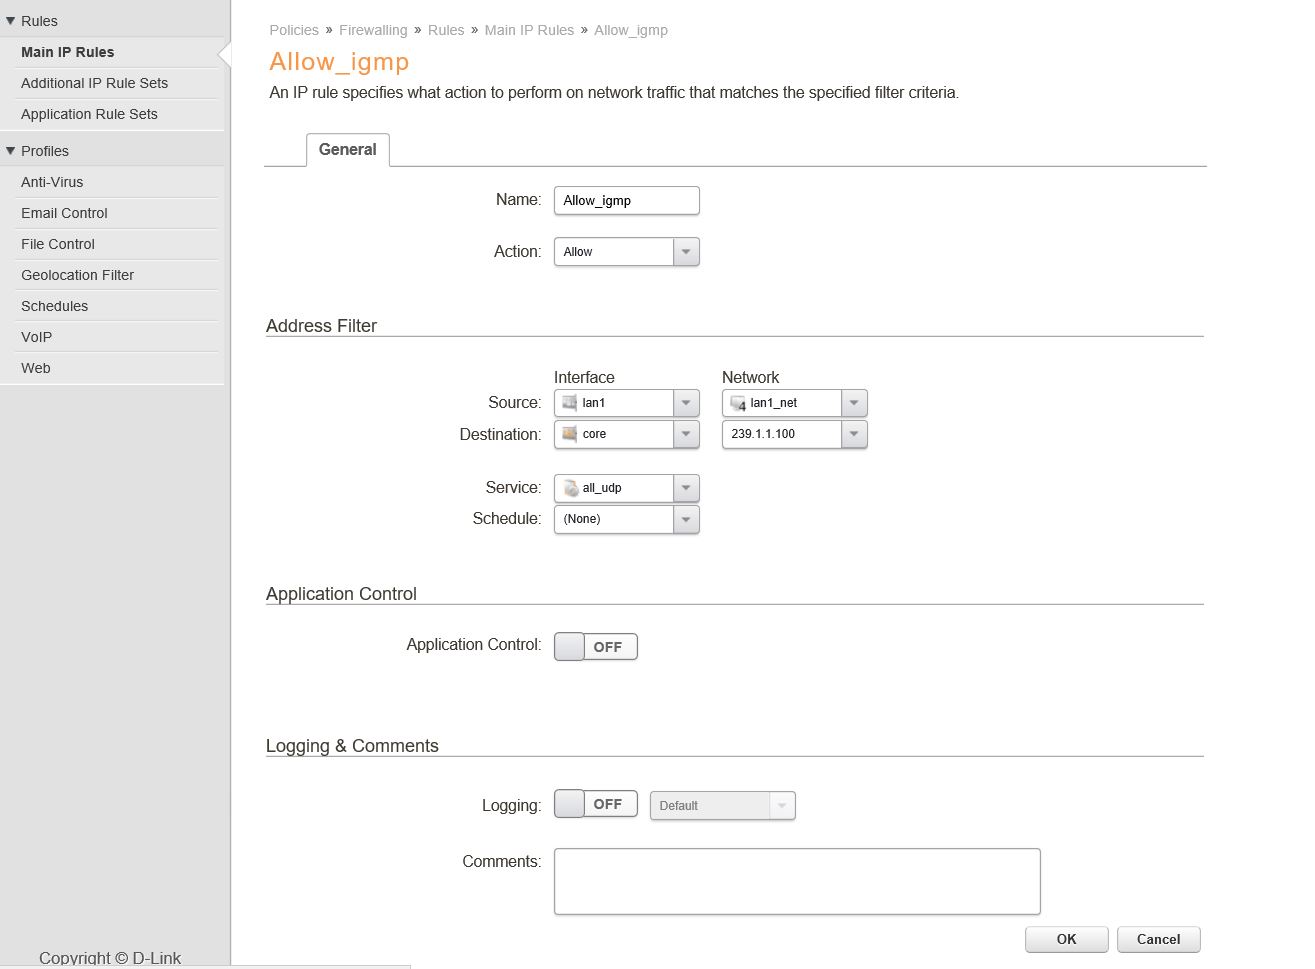Open the Schedule dropdown

[x=686, y=519]
